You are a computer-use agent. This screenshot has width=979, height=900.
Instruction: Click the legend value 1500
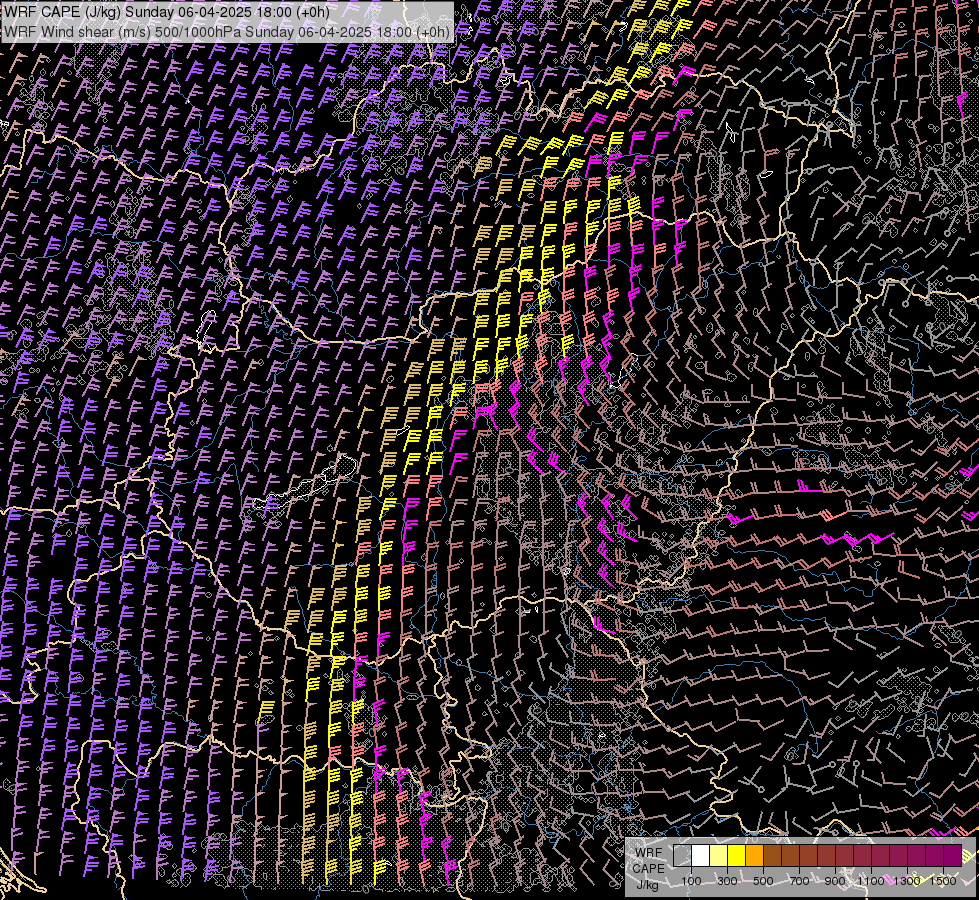[x=943, y=881]
